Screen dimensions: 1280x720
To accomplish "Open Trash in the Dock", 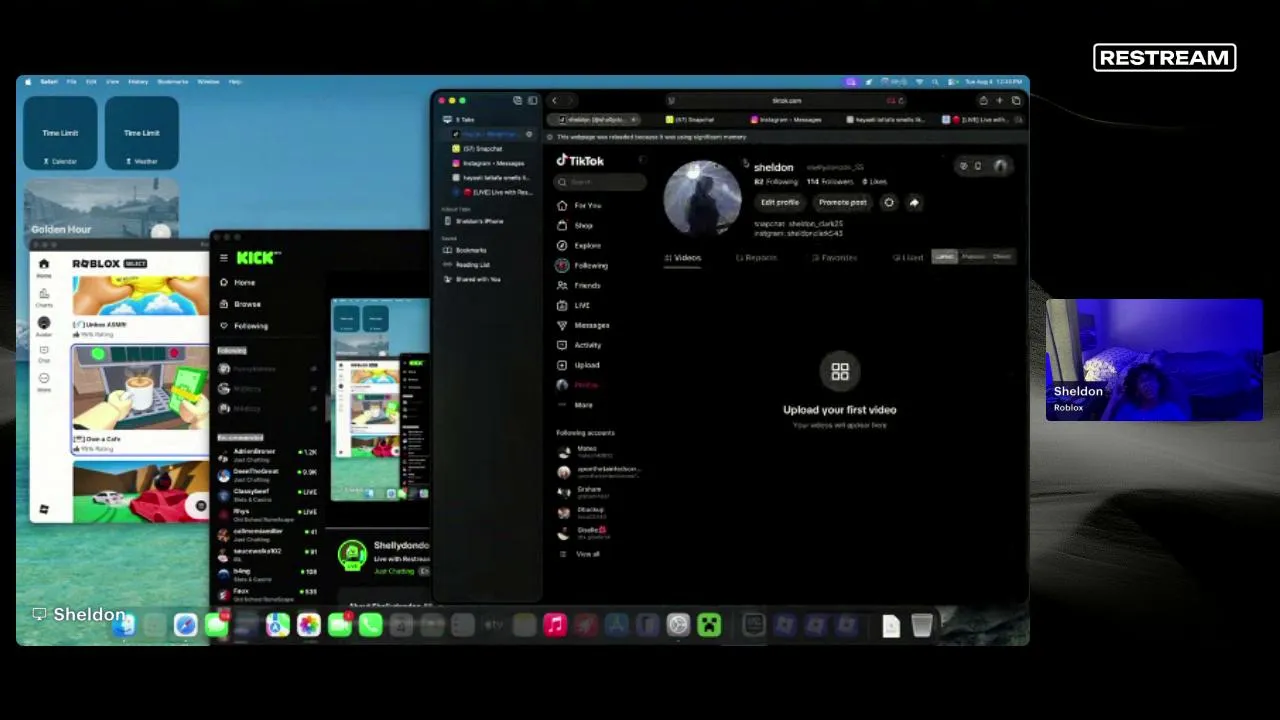I will point(922,626).
